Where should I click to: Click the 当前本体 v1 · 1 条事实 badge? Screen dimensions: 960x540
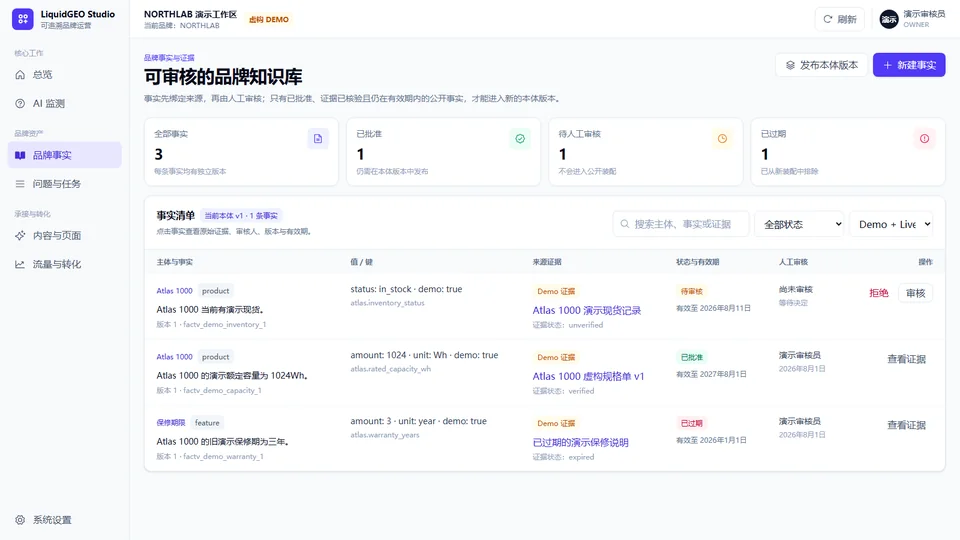click(x=241, y=216)
